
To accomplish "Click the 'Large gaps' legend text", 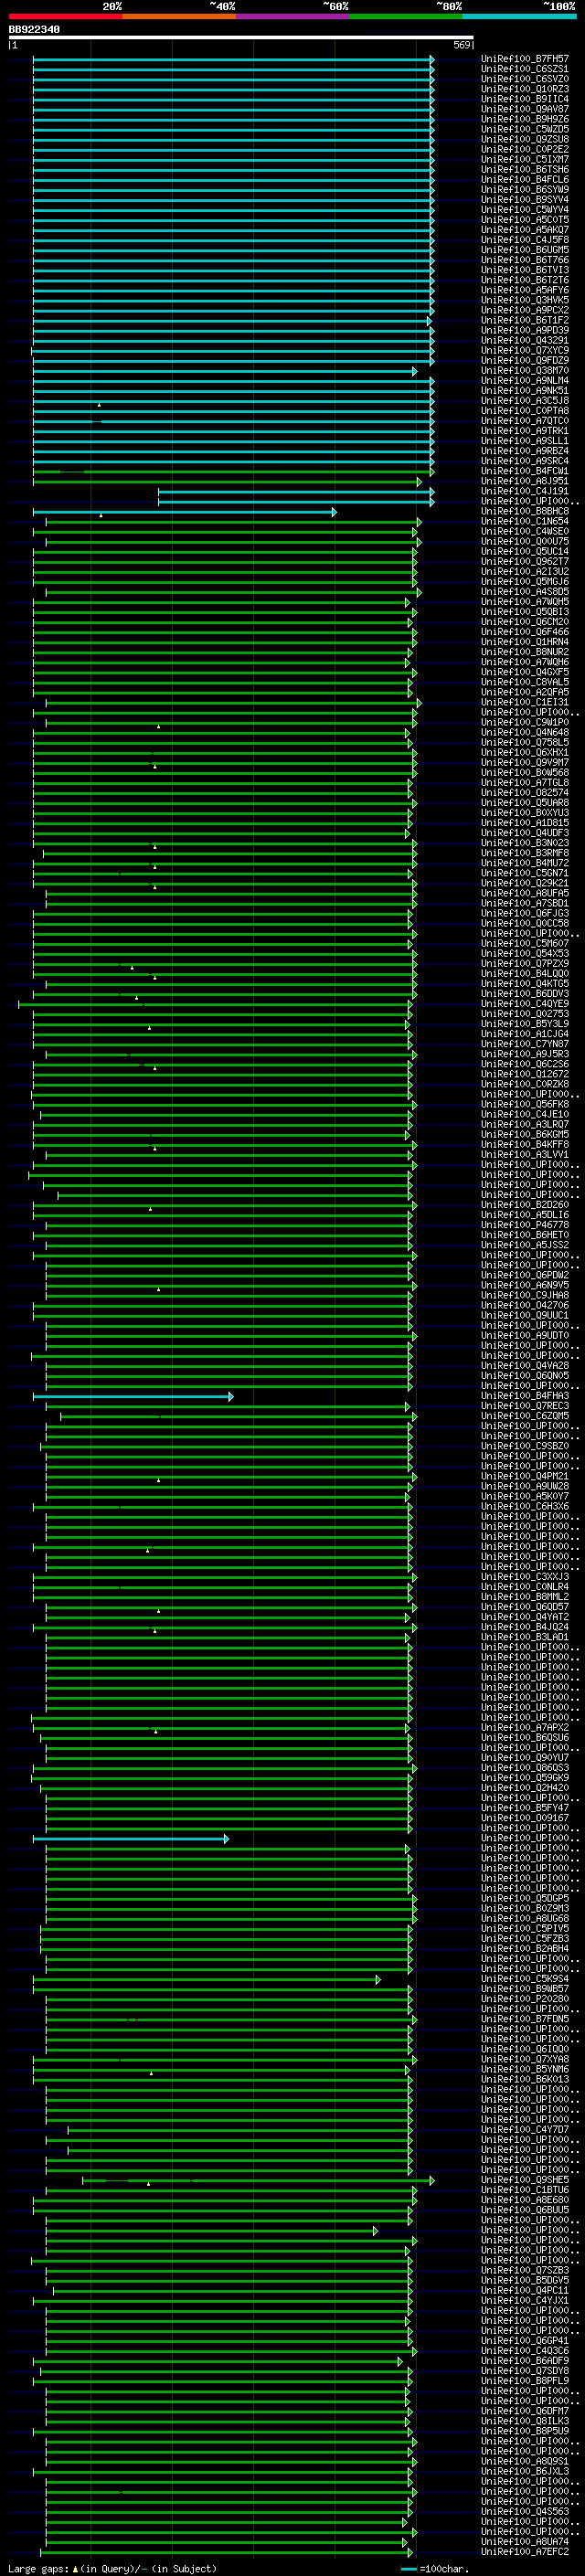I will coord(39,2568).
